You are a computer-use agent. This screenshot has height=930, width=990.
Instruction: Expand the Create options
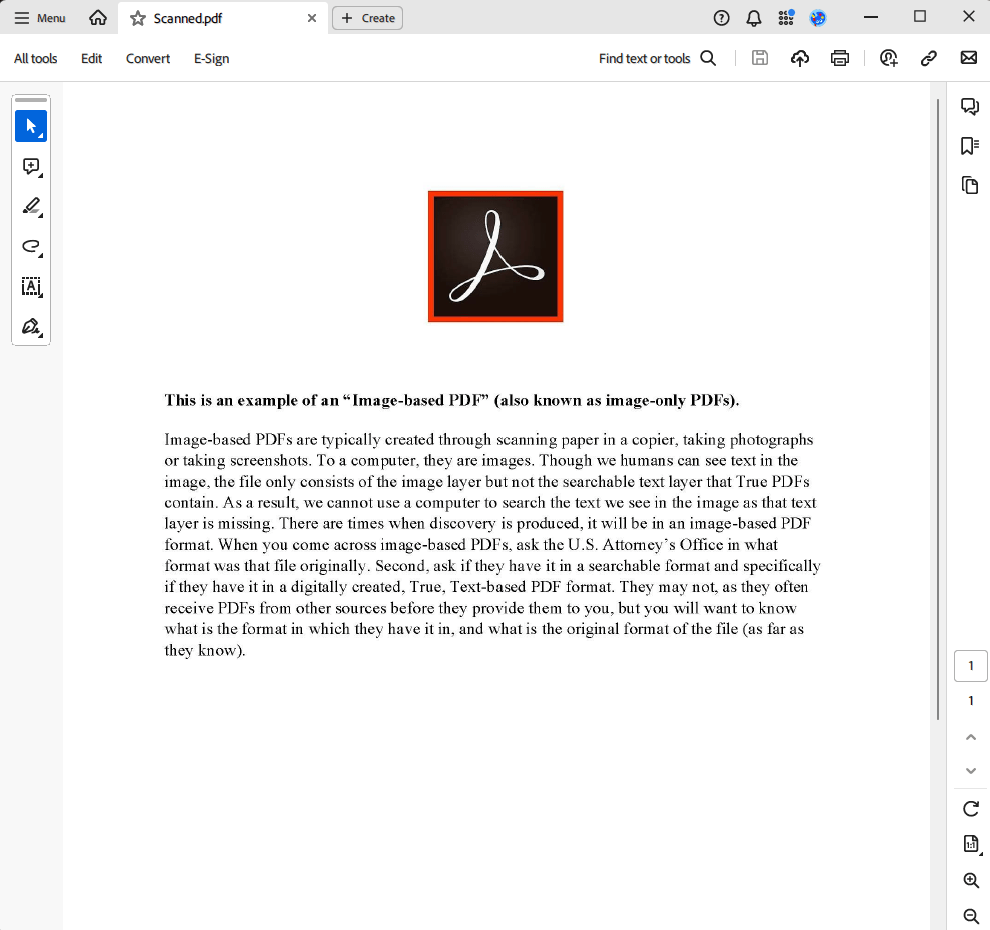367,17
